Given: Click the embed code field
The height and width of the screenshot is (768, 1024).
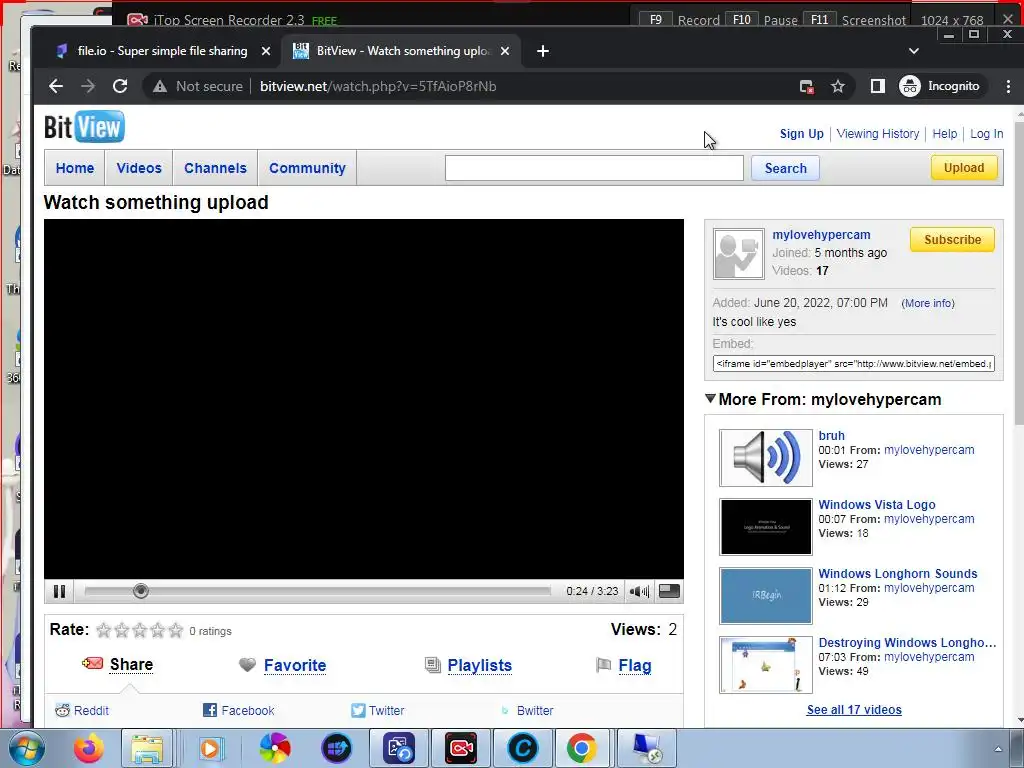Looking at the screenshot, I should point(854,364).
